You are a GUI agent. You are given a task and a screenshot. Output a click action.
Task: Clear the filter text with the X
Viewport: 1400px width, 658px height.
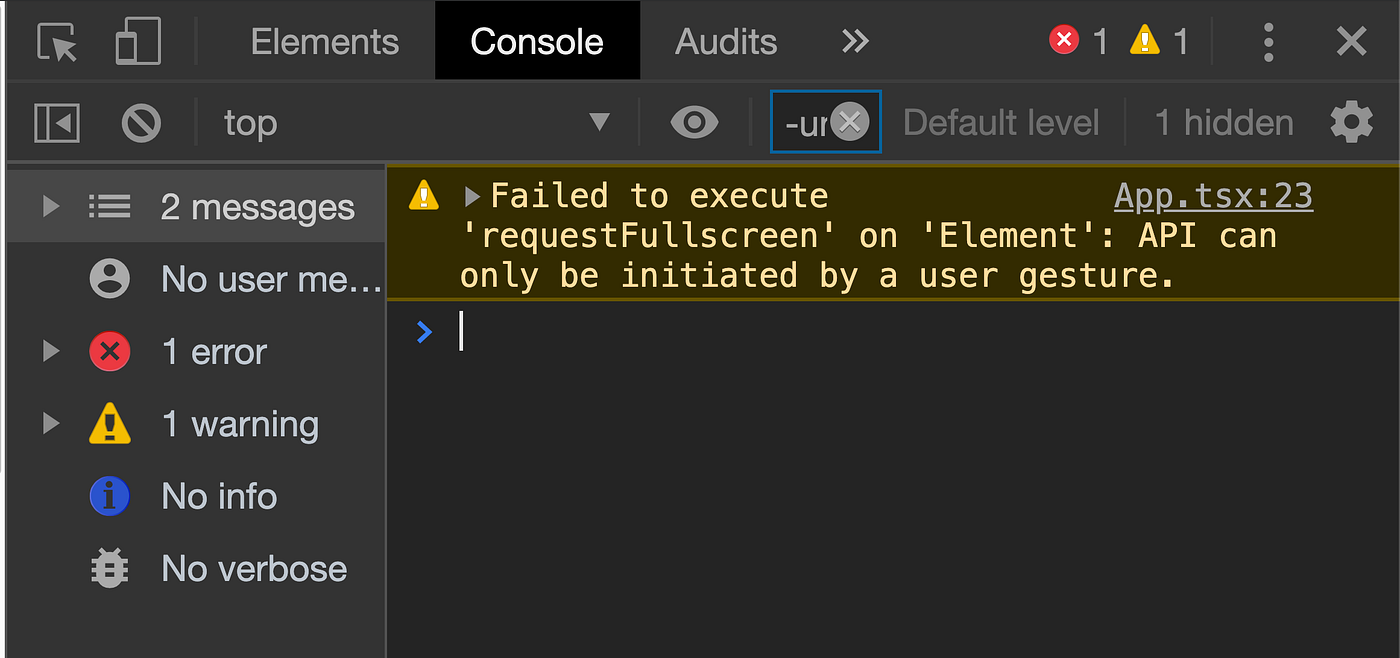pos(849,122)
